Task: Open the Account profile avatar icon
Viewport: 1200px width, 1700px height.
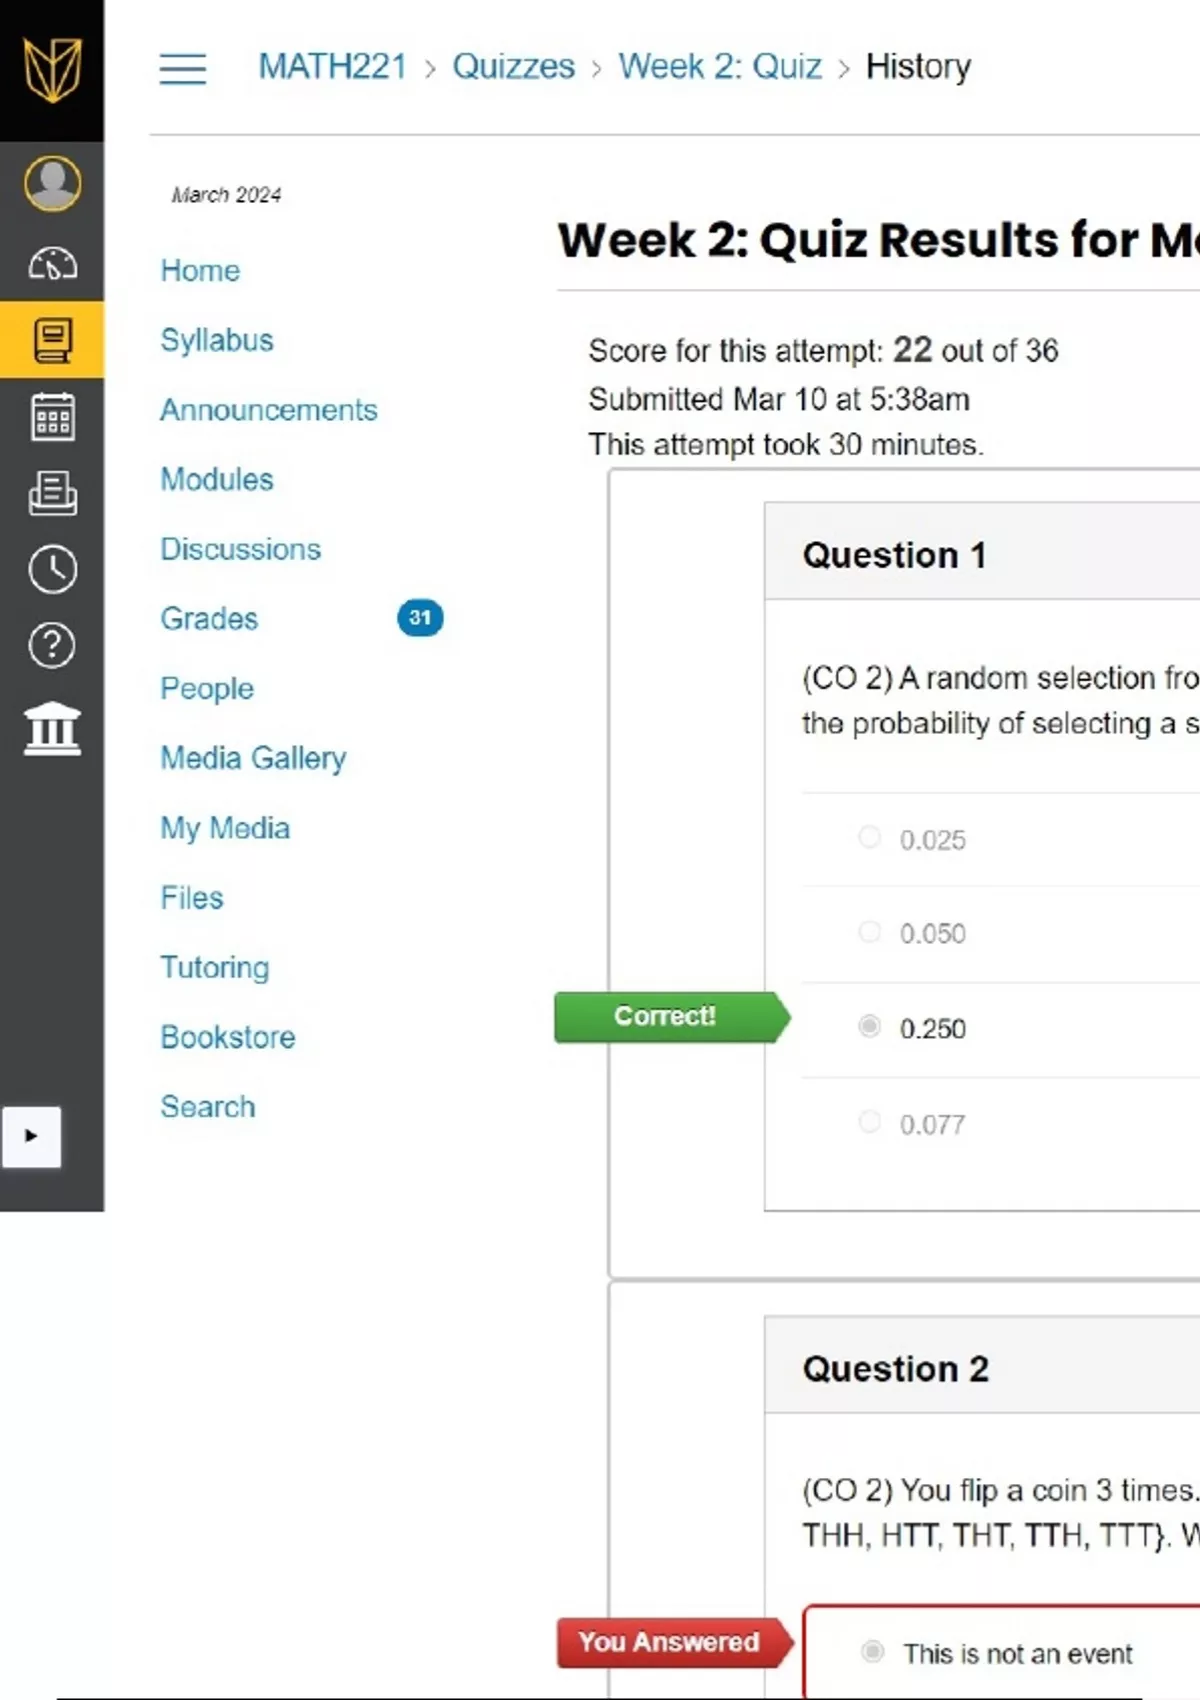Action: (52, 183)
